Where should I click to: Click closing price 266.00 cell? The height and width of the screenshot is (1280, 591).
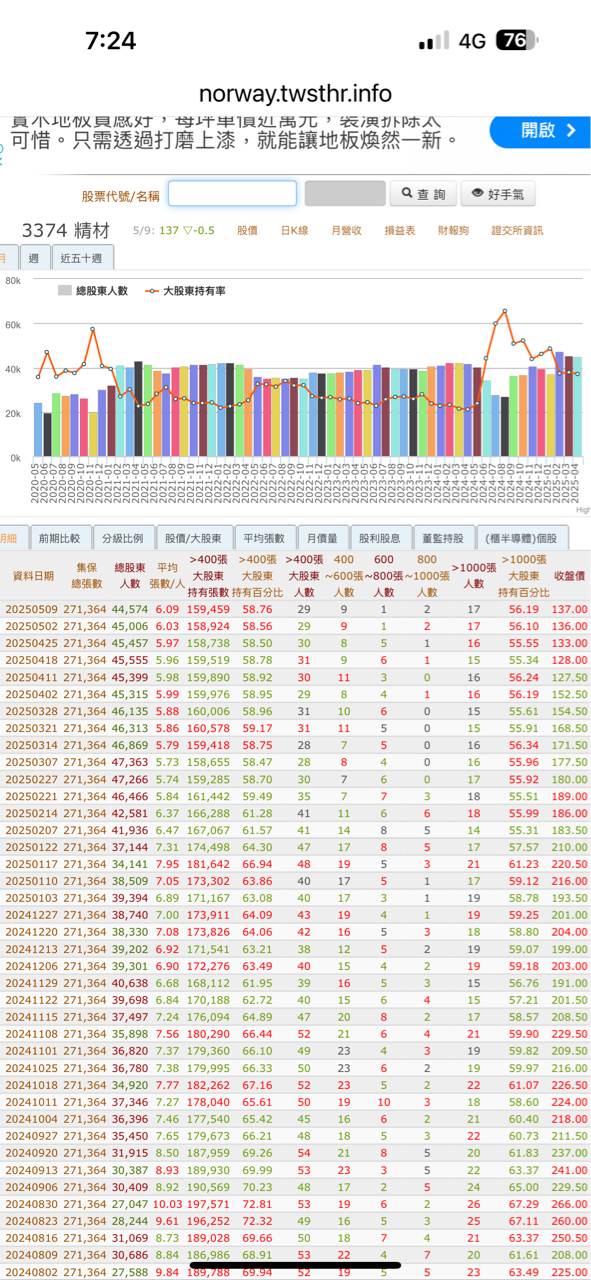pos(569,1204)
